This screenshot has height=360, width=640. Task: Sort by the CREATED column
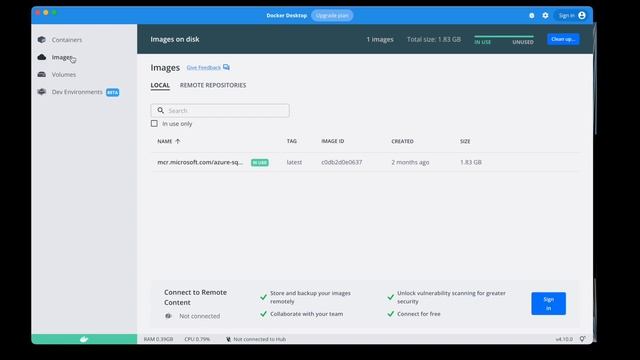point(402,141)
